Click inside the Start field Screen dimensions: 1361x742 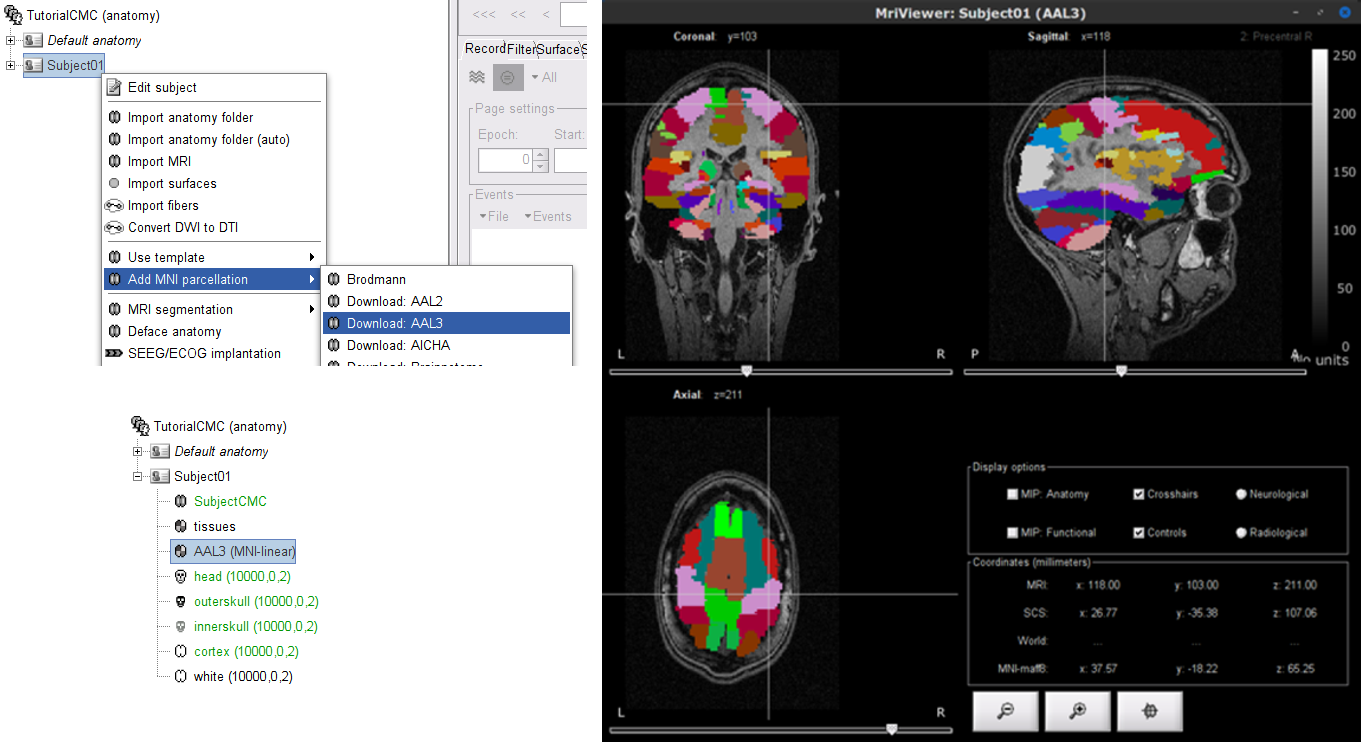click(570, 160)
